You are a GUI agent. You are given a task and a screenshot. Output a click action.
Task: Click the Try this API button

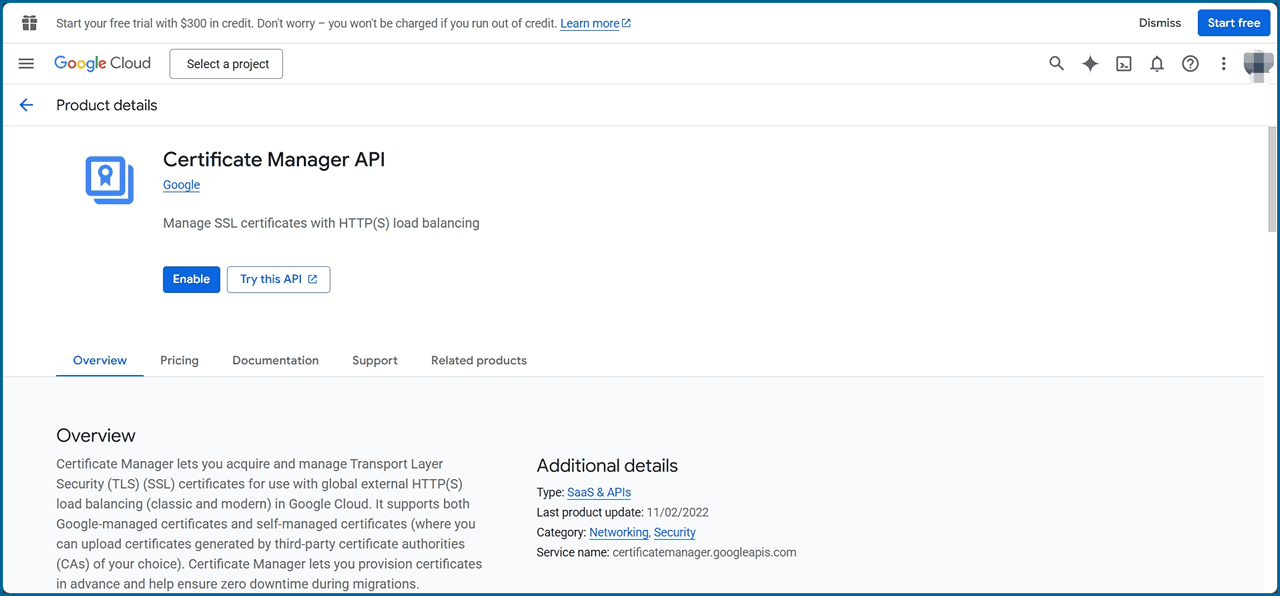click(x=278, y=279)
